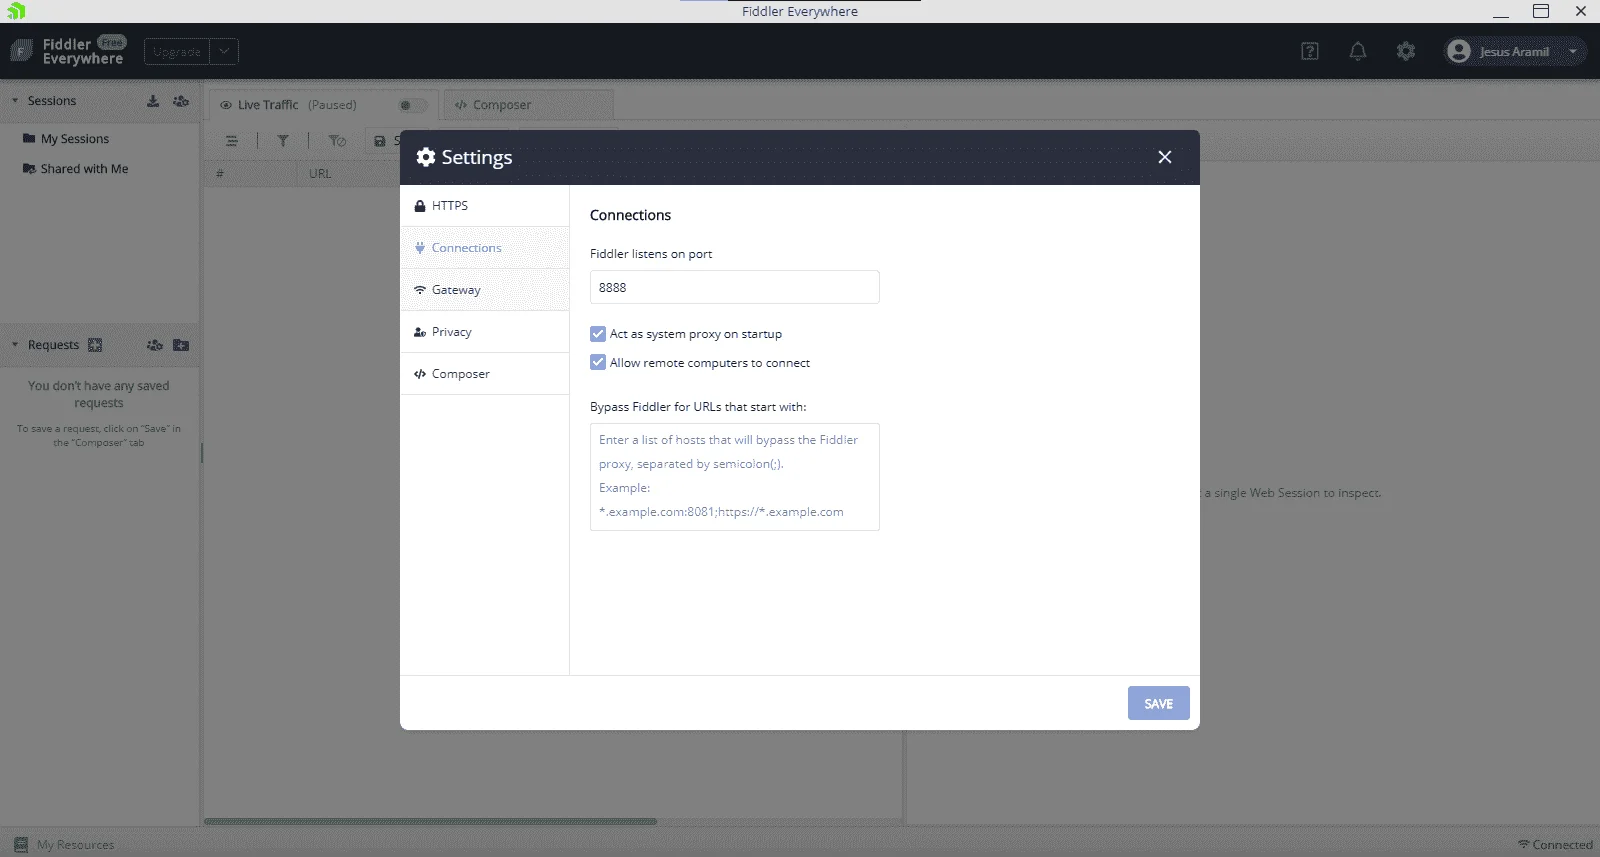Image resolution: width=1600 pixels, height=857 pixels.
Task: Click the stream list toolbar icon
Action: coord(232,141)
